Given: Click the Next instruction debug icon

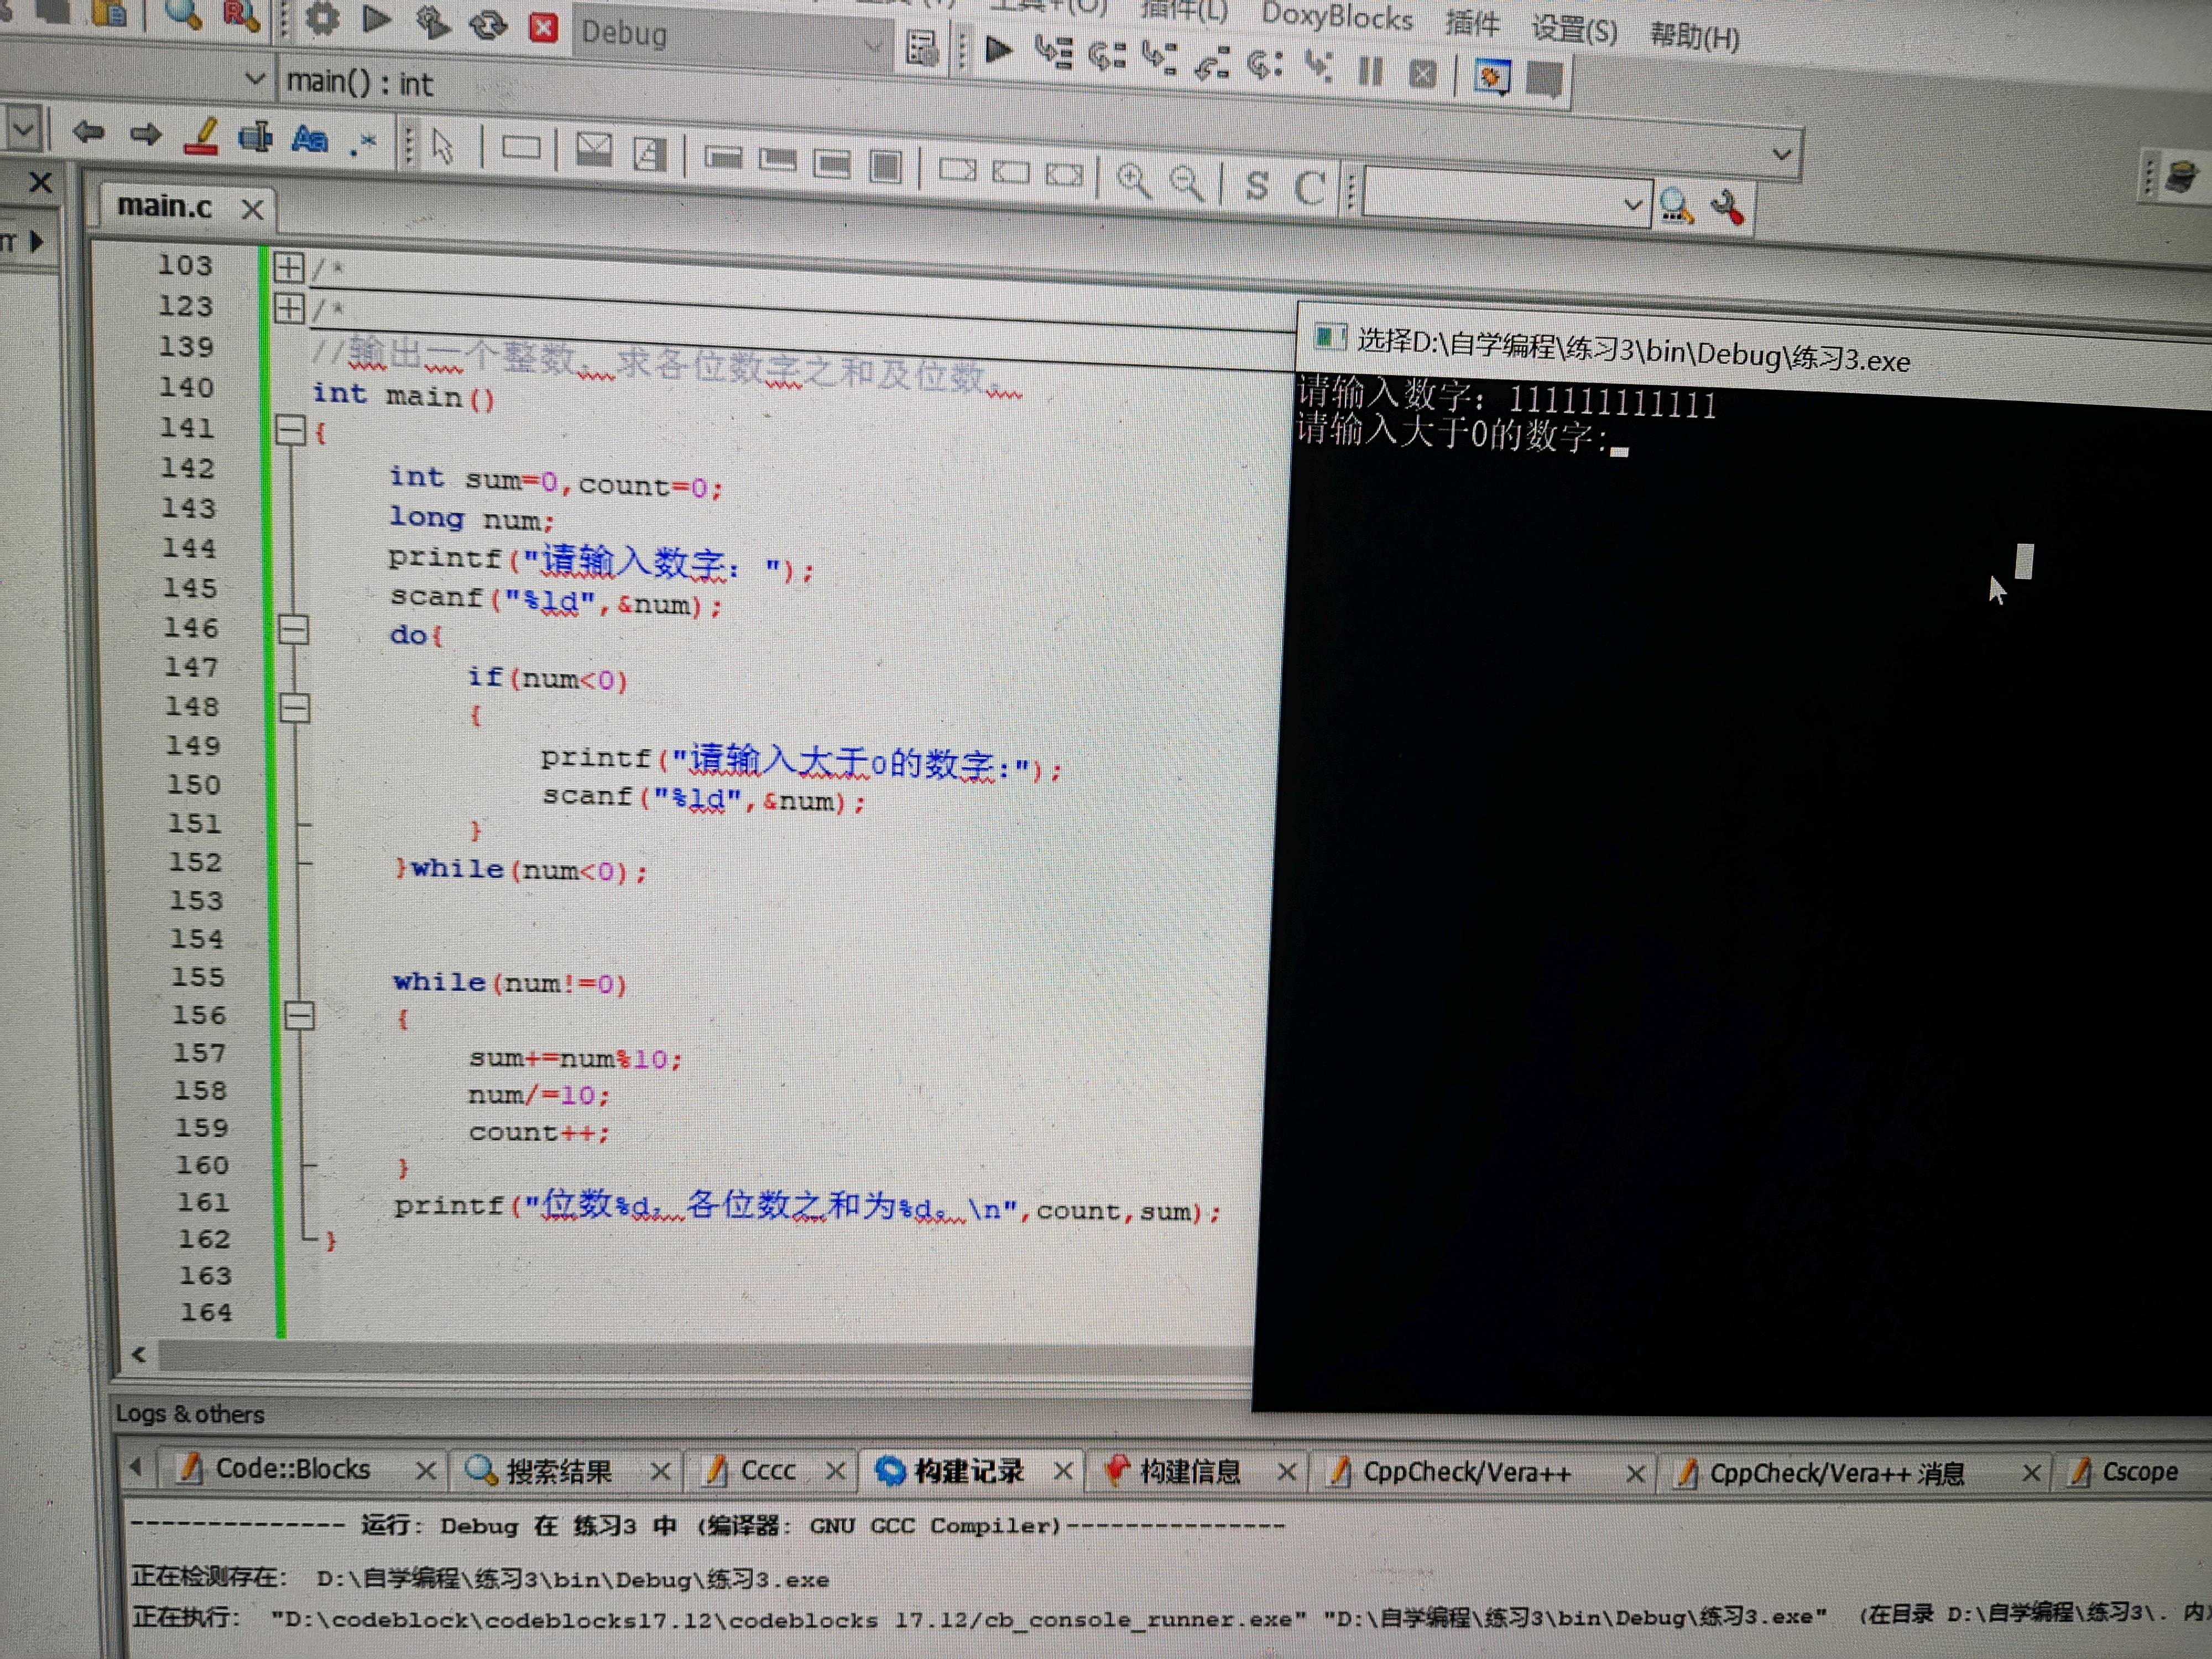Looking at the screenshot, I should tap(1265, 65).
